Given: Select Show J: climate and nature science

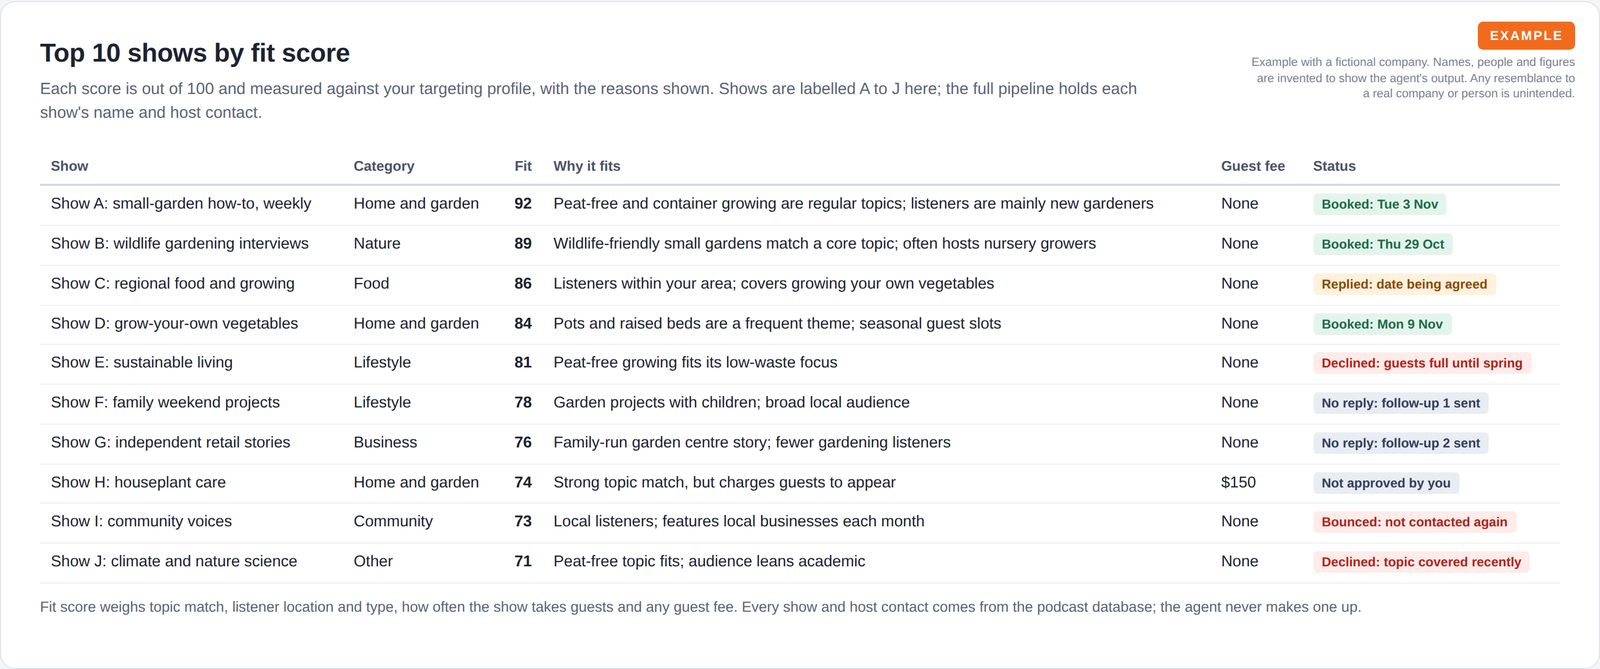Looking at the screenshot, I should (x=174, y=562).
